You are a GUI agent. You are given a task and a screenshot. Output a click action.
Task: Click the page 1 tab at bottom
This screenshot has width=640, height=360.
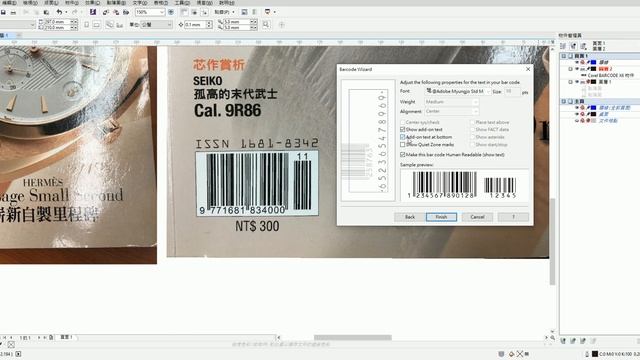pos(67,337)
